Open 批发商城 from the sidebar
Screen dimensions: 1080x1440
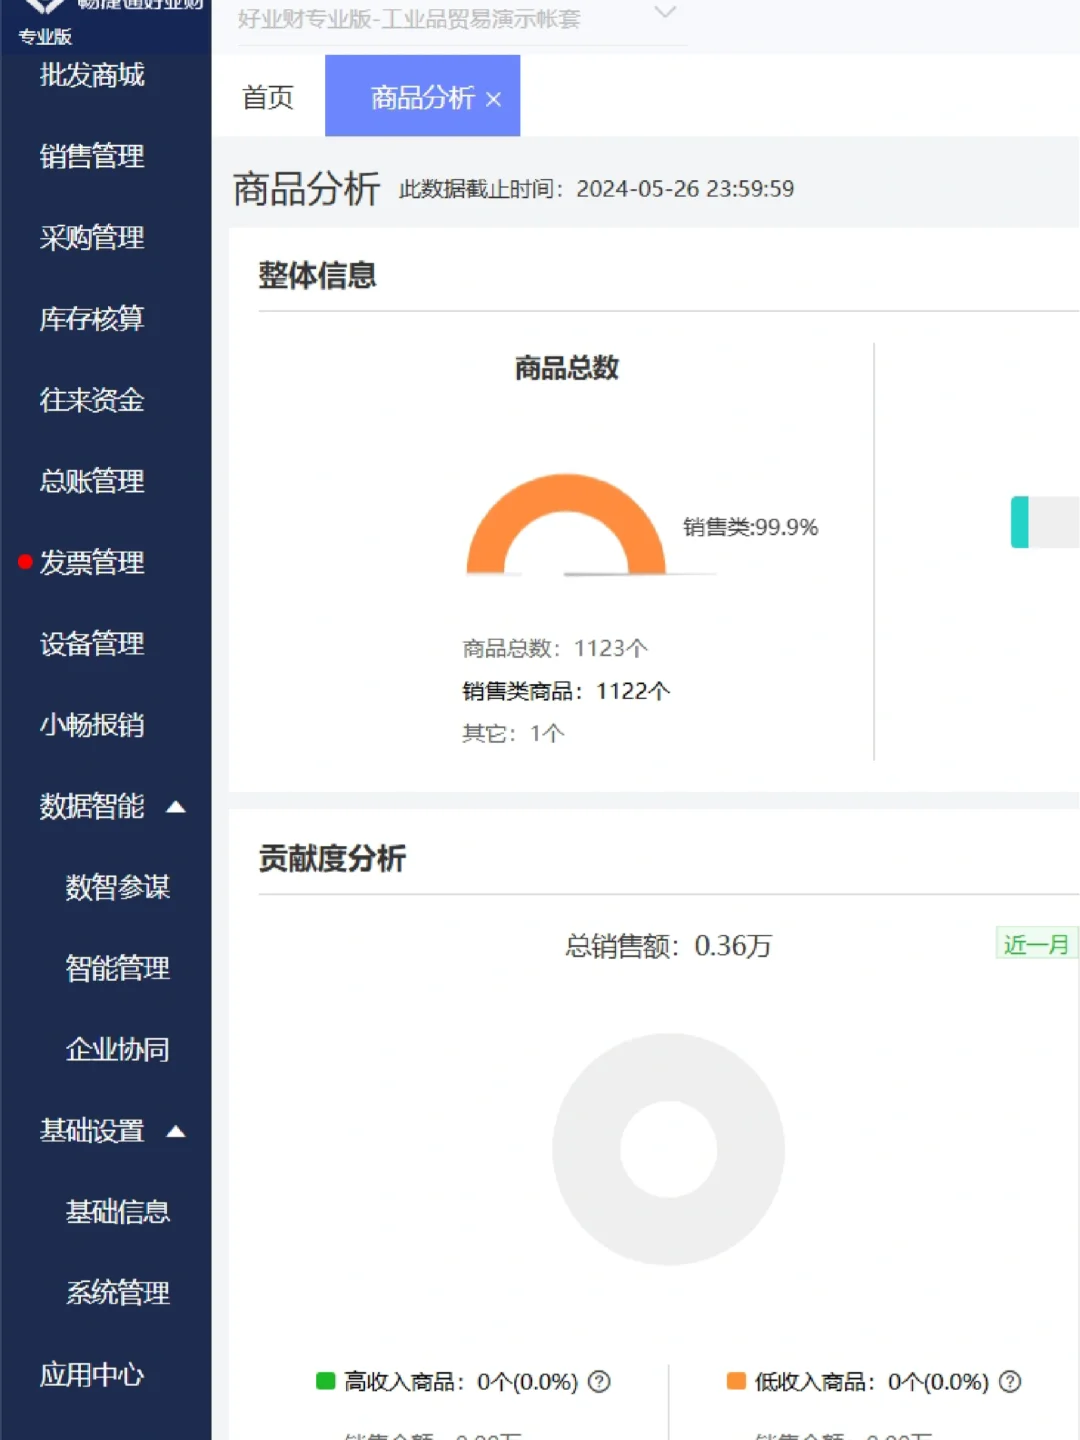click(93, 75)
